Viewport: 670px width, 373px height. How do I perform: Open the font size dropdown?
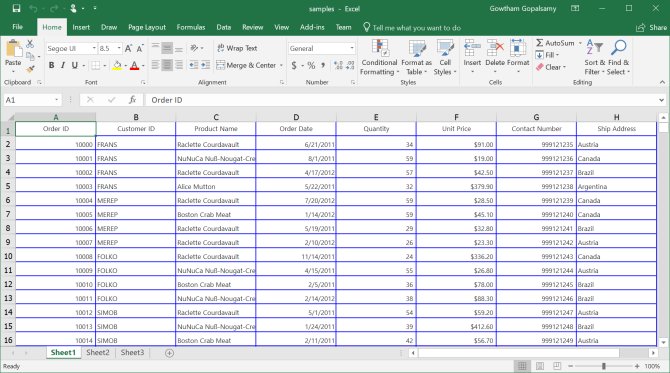(119, 48)
